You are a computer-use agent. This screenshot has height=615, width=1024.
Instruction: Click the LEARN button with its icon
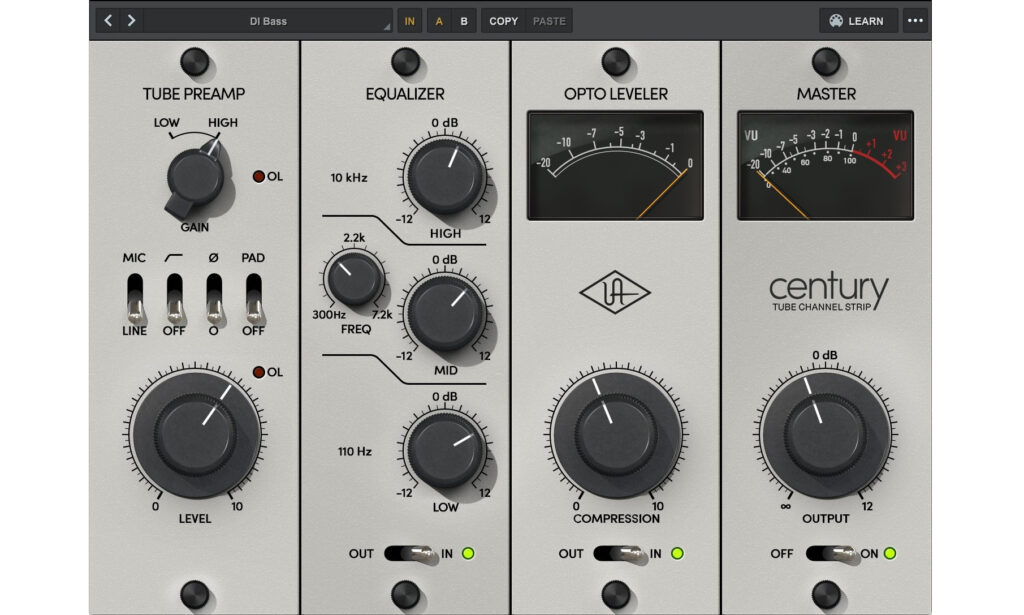tap(858, 20)
